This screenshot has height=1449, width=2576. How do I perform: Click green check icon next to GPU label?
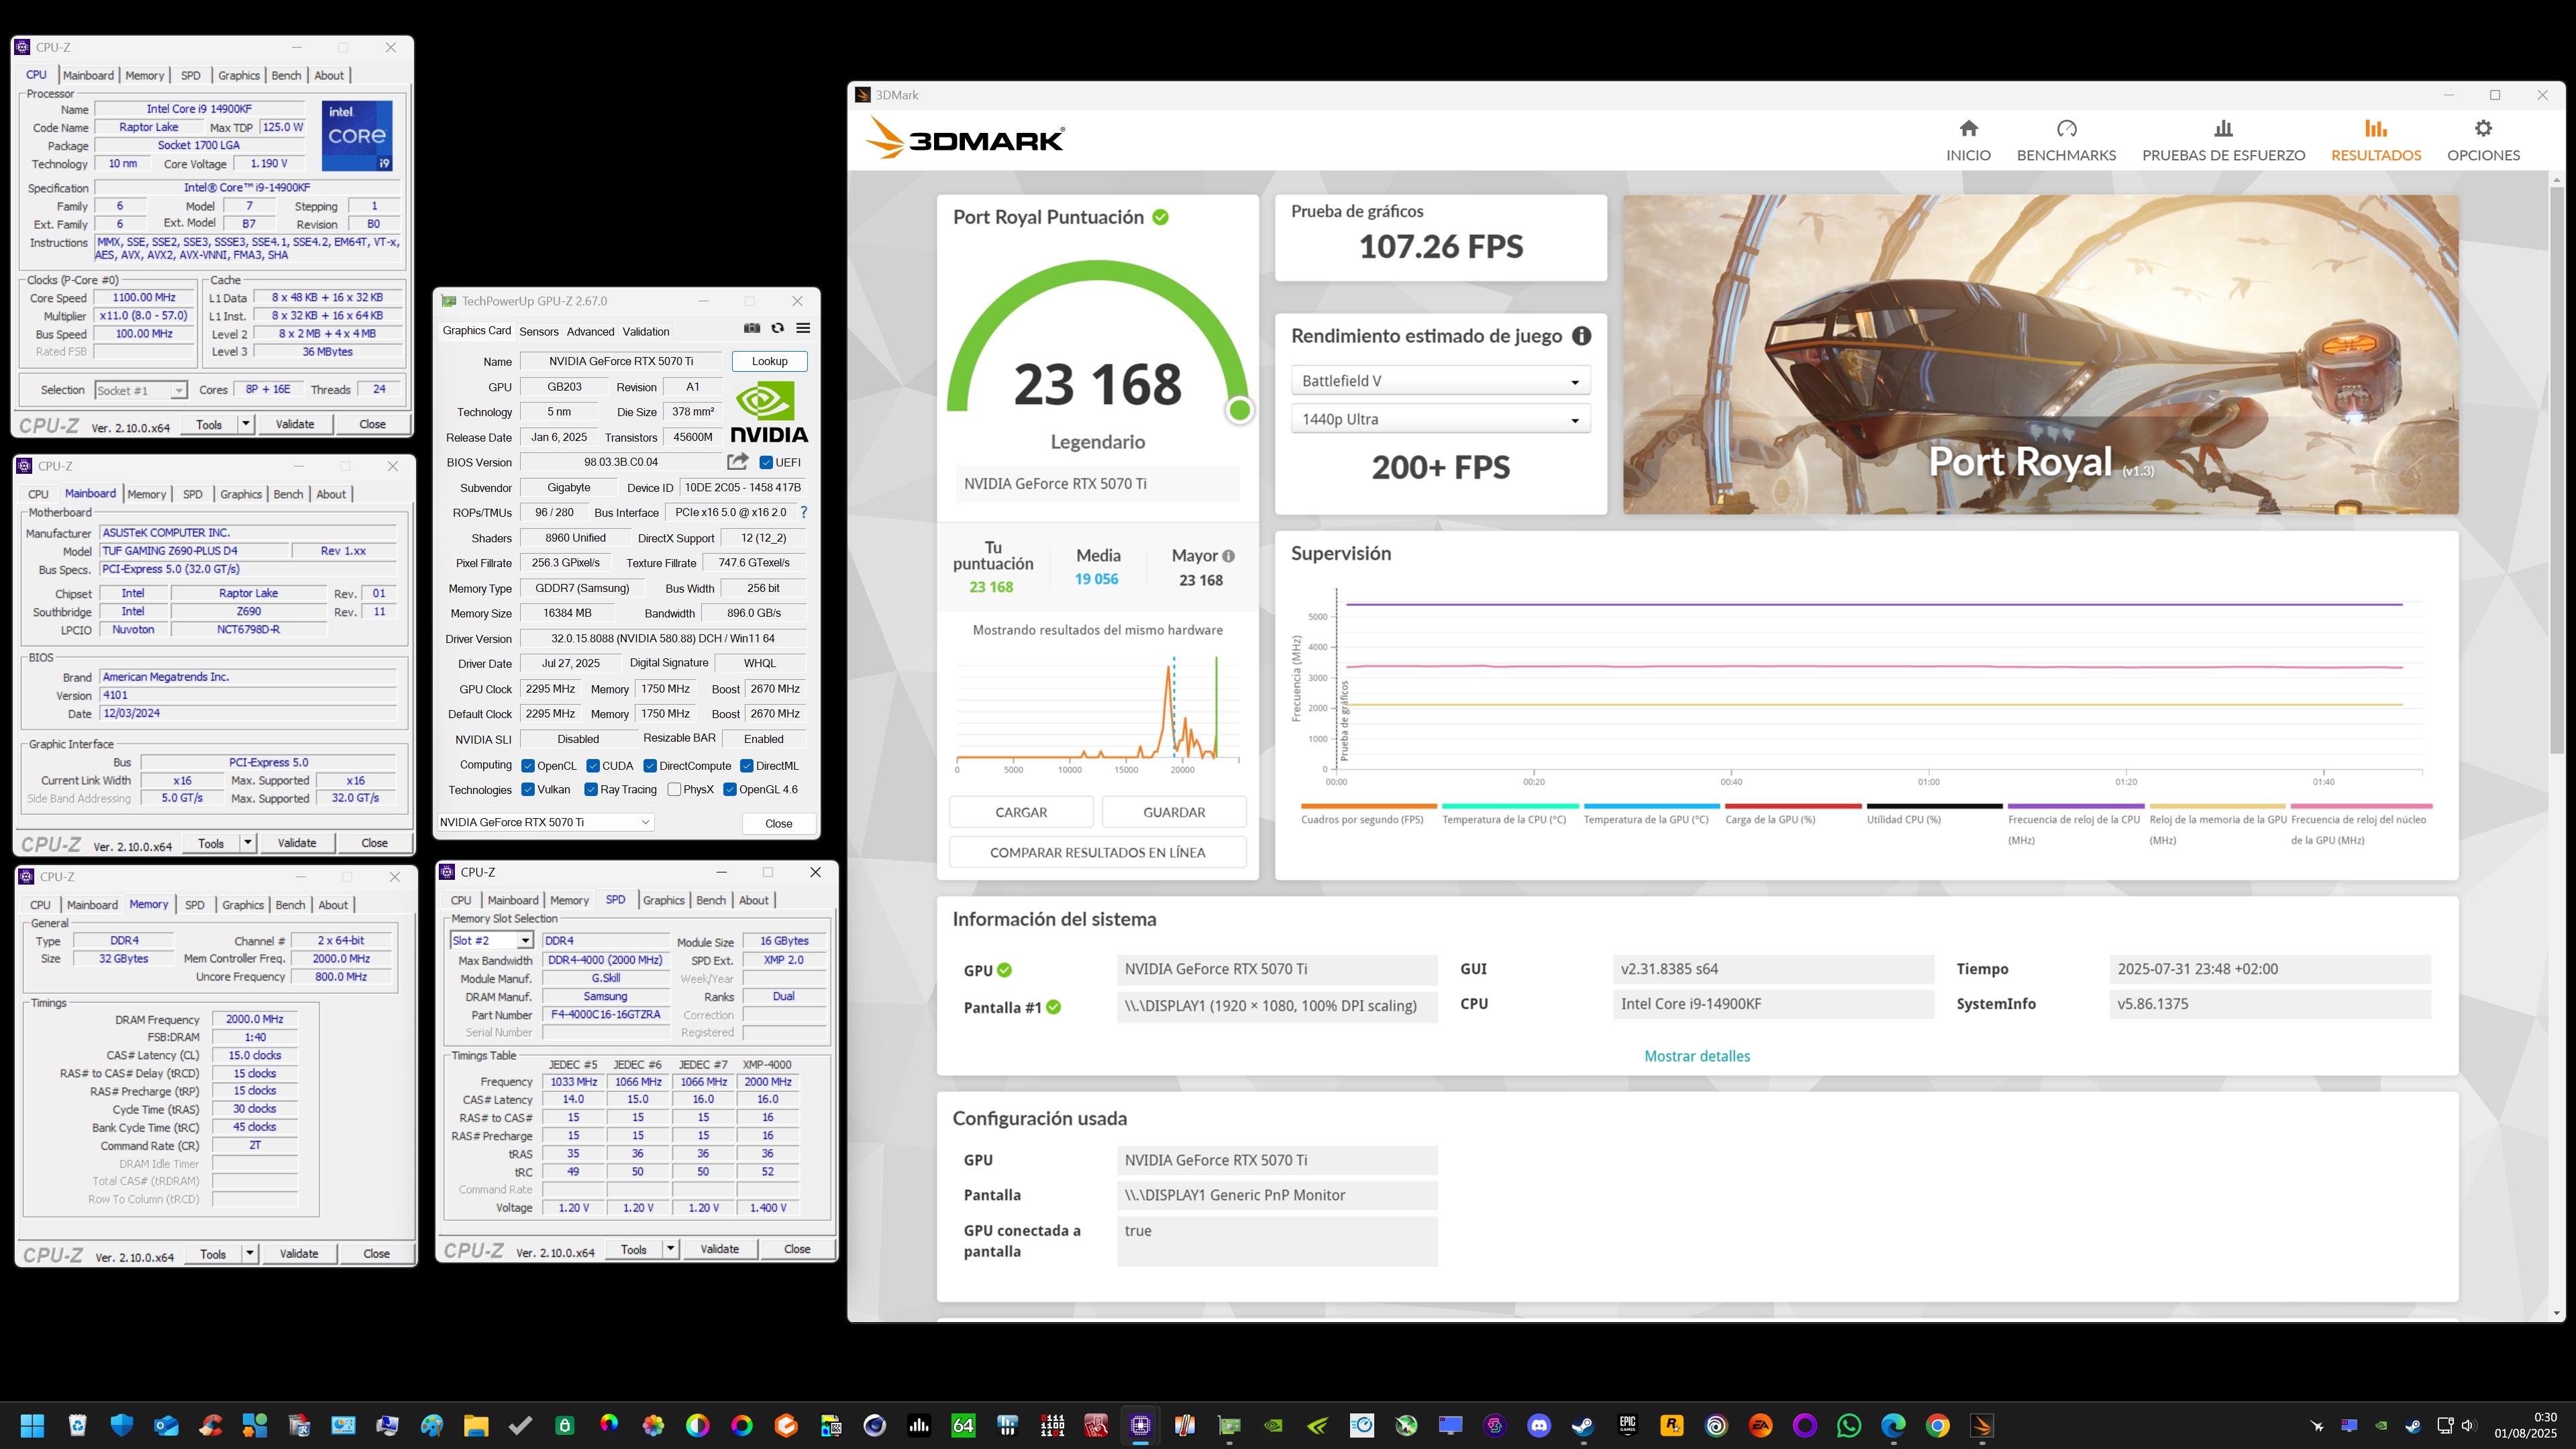1004,970
